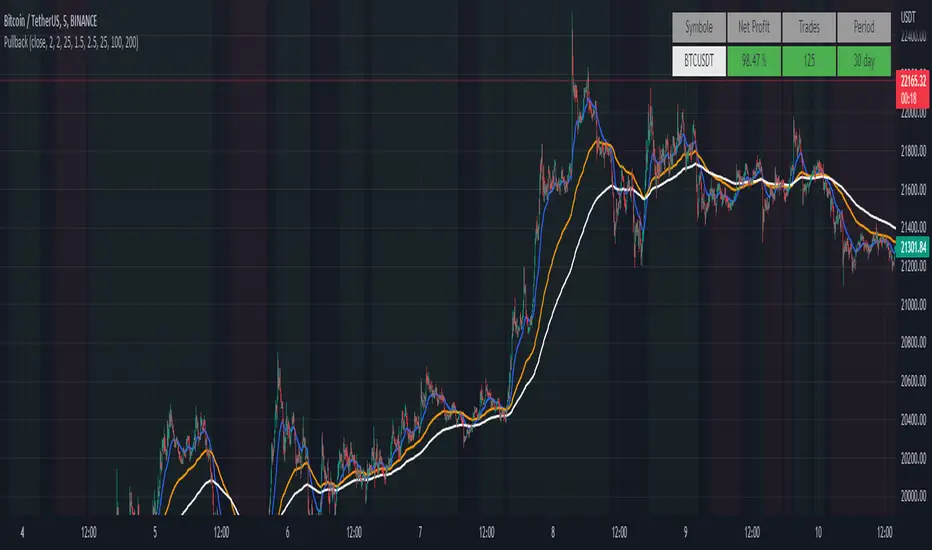This screenshot has height=550, width=932.
Task: Click day 4 on the time axis
Action: click(23, 532)
